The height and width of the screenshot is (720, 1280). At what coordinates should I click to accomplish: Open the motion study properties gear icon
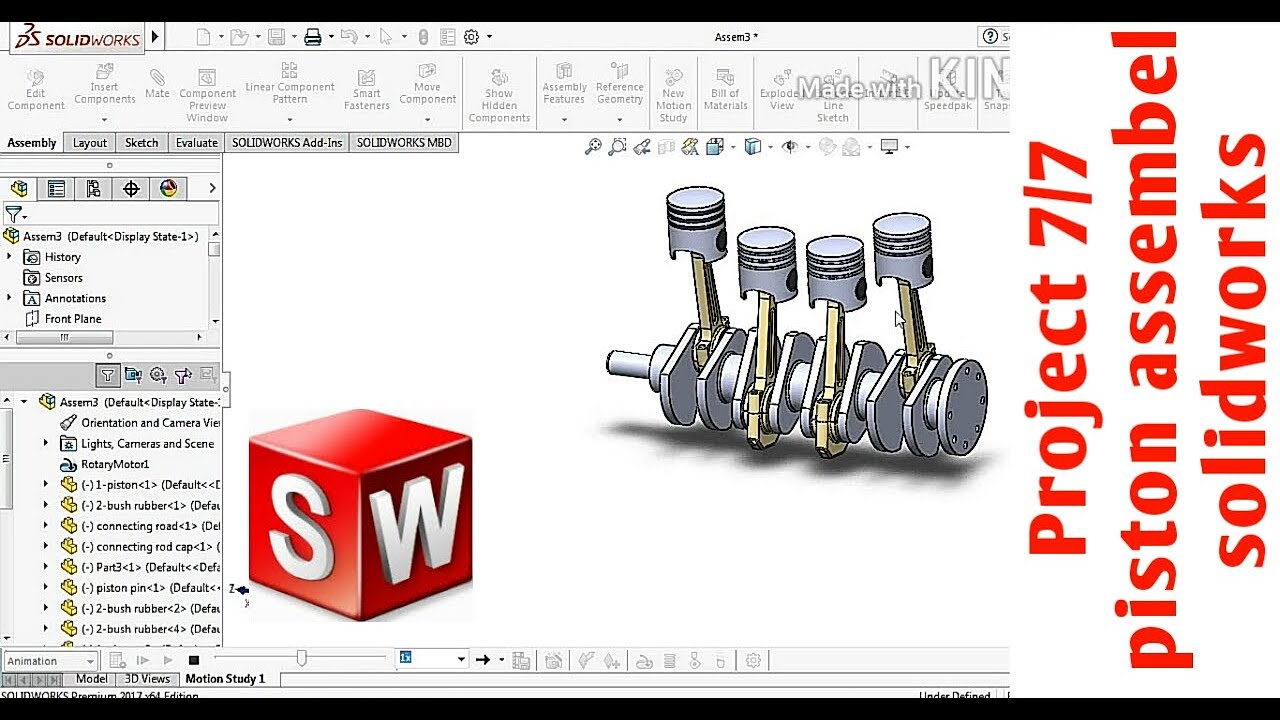[753, 660]
